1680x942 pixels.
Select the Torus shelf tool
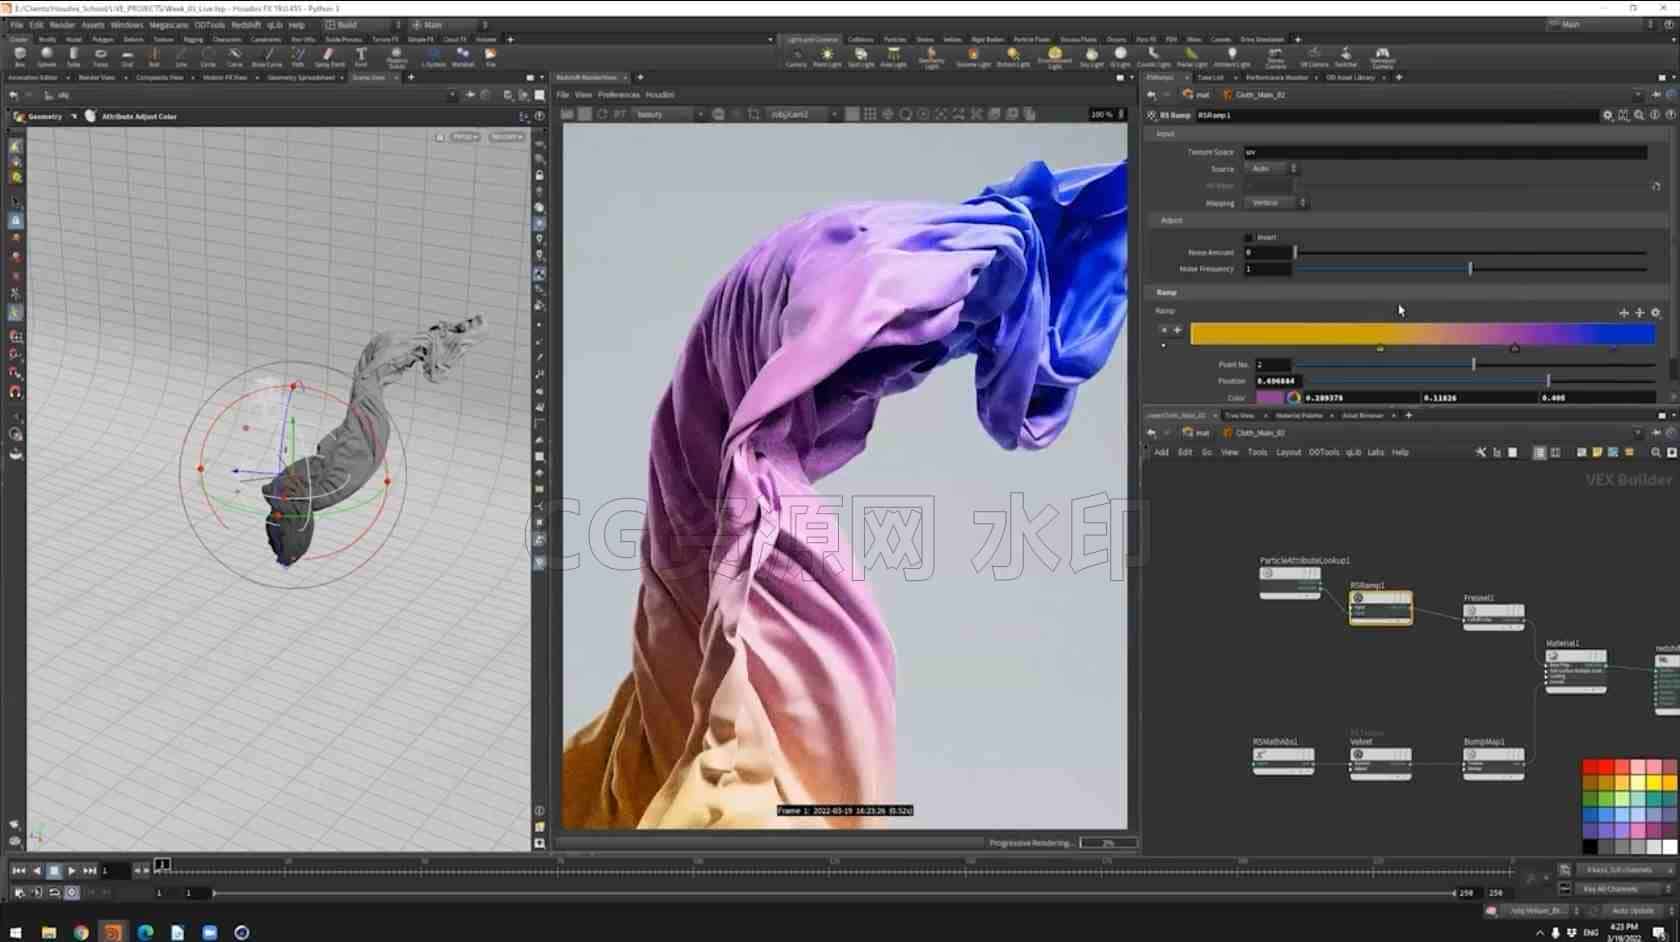tap(100, 56)
